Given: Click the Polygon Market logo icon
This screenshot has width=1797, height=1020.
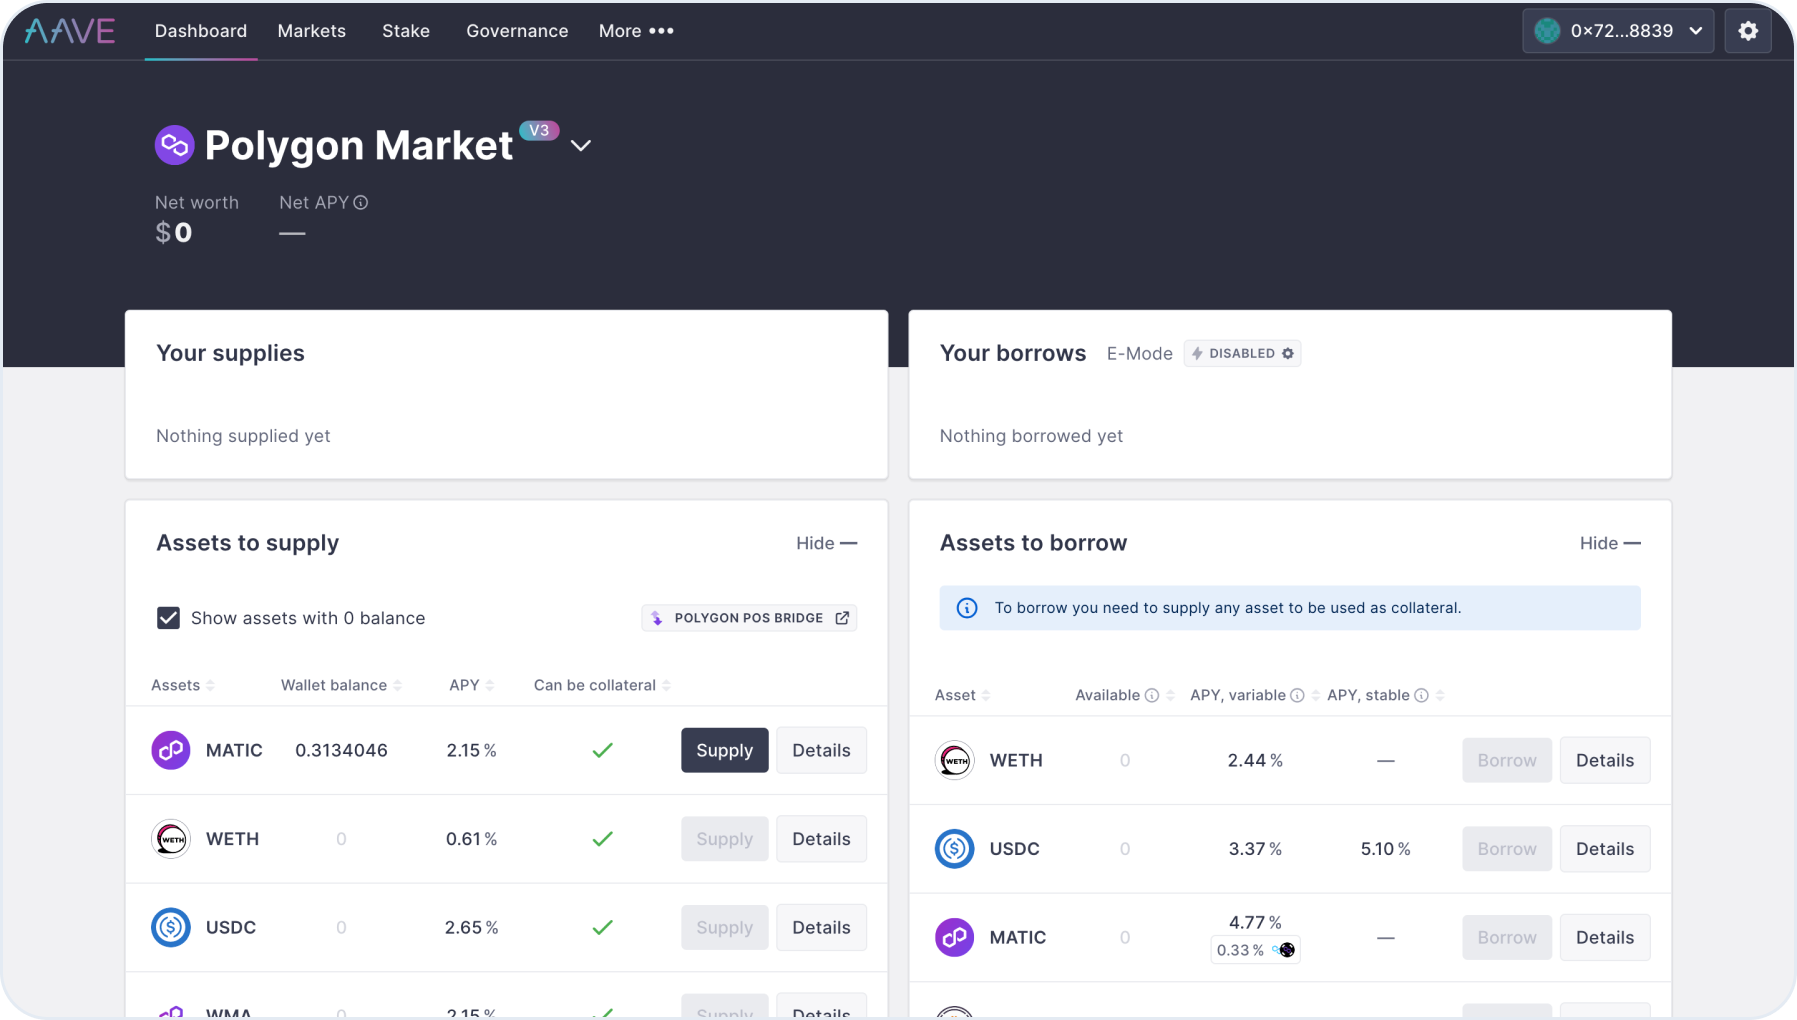Looking at the screenshot, I should click(174, 145).
